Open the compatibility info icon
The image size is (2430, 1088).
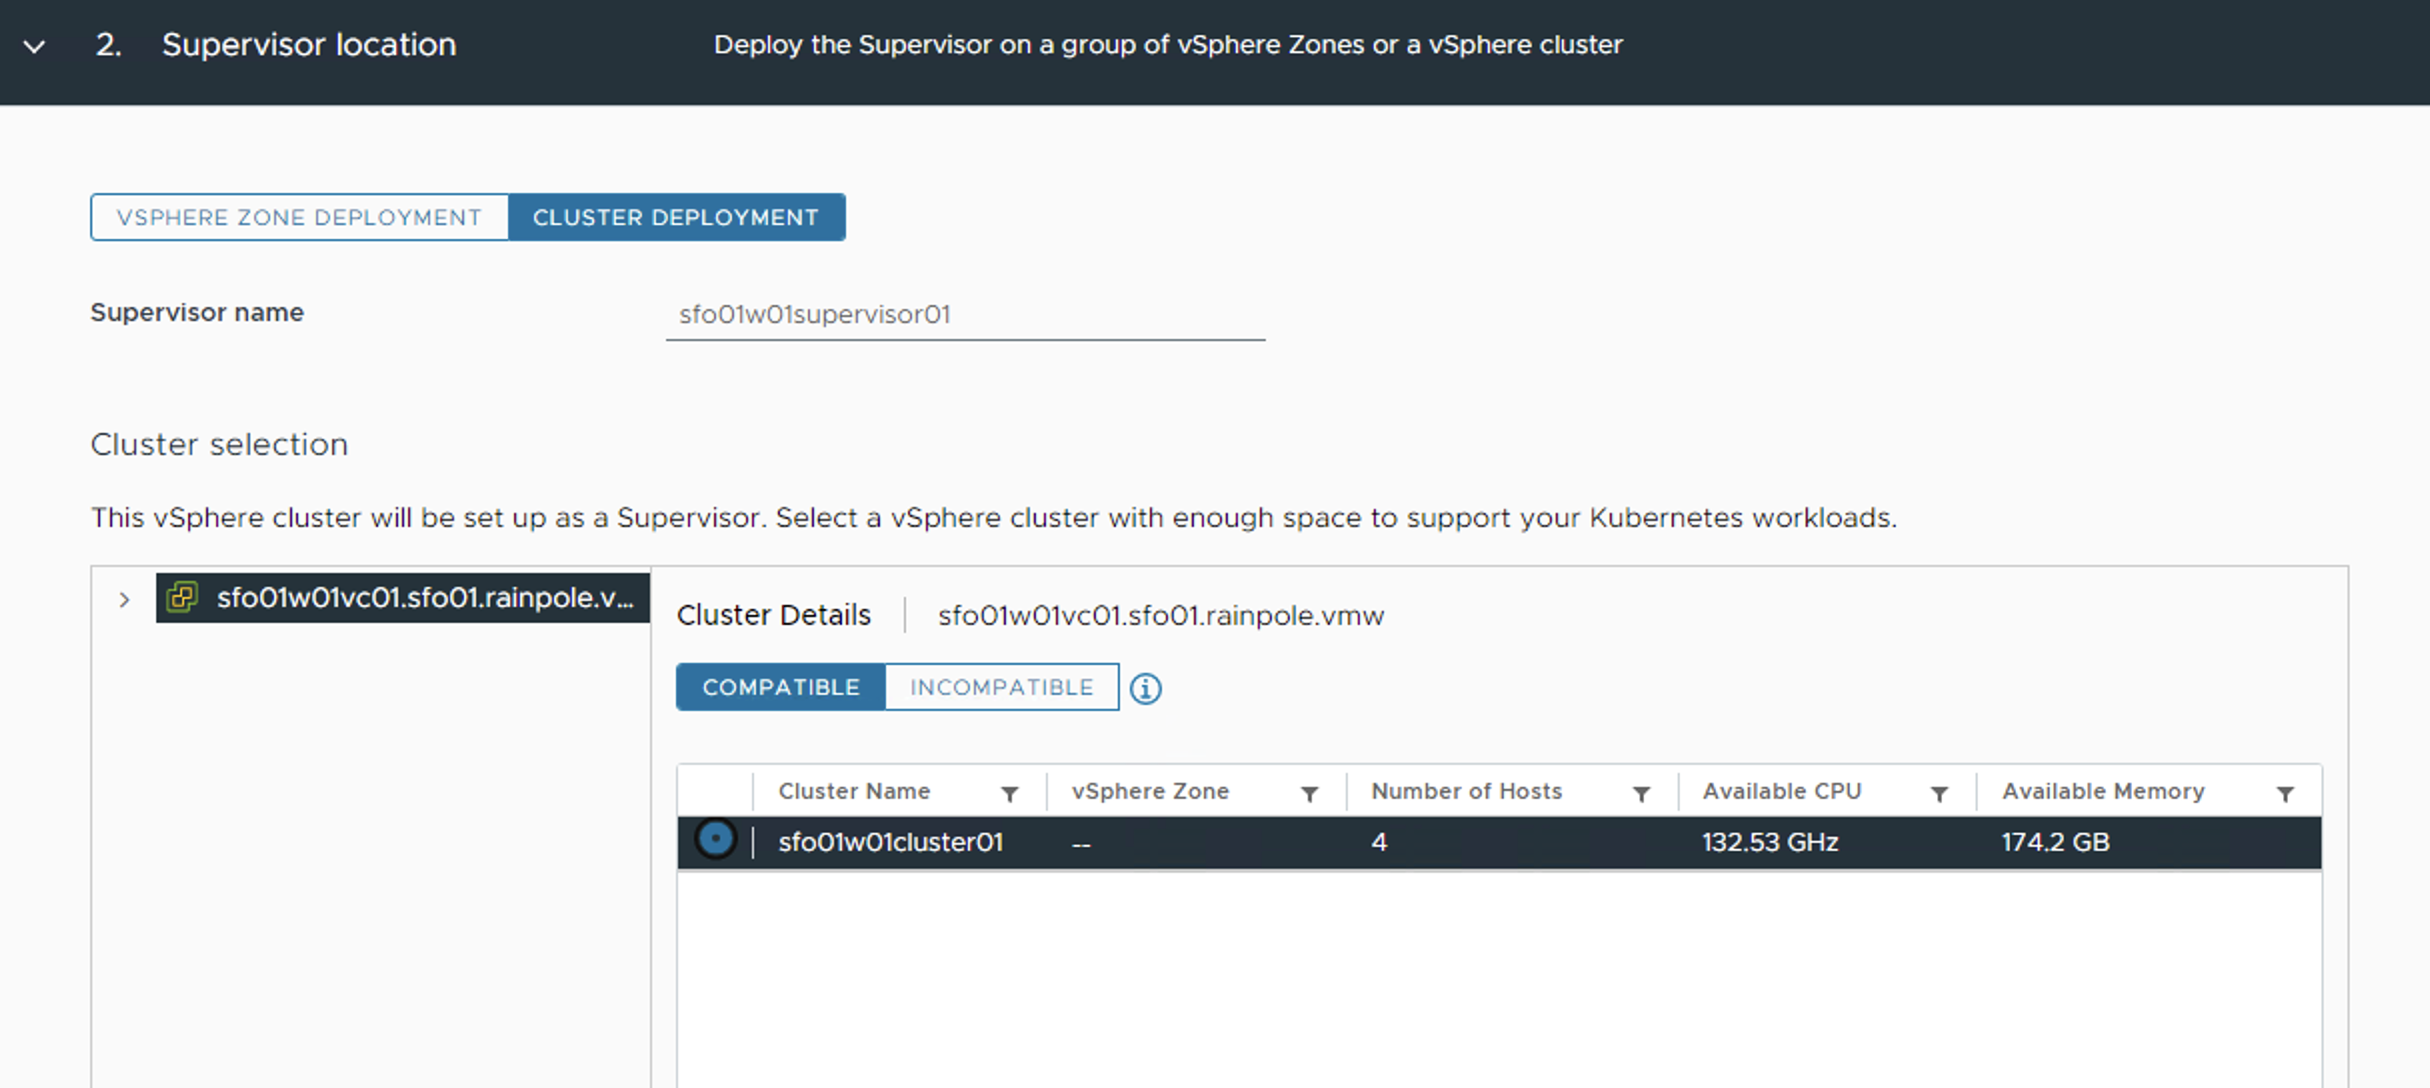click(1146, 688)
